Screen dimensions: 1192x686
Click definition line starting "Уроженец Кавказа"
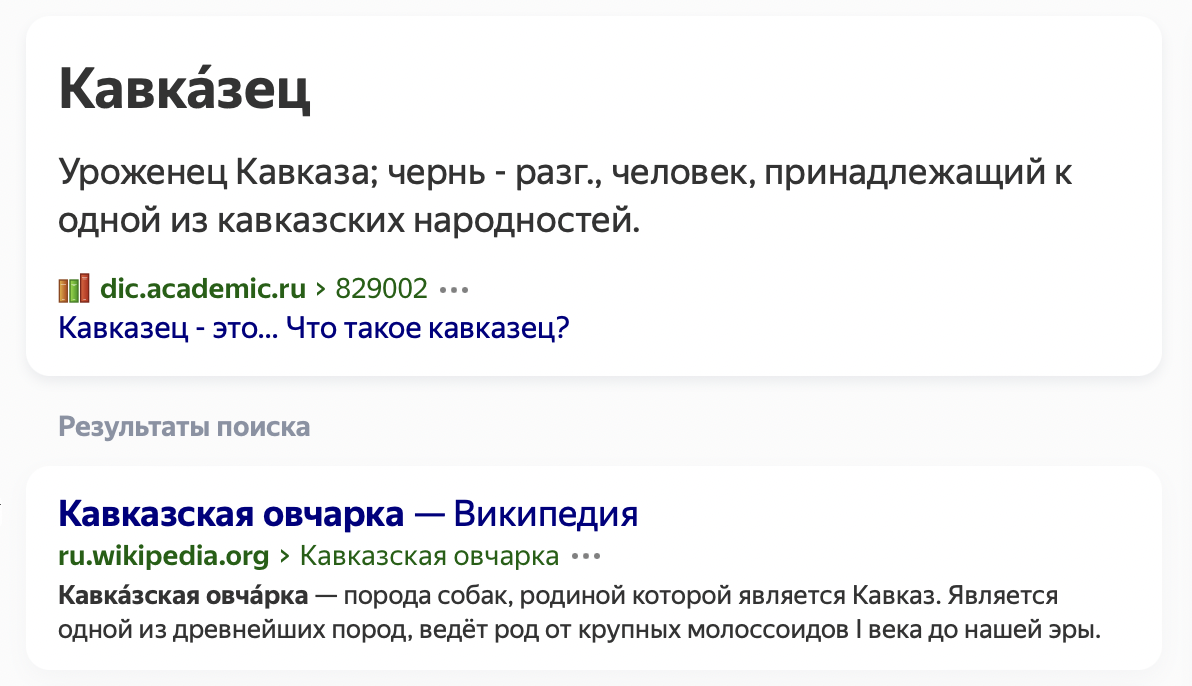coord(565,173)
